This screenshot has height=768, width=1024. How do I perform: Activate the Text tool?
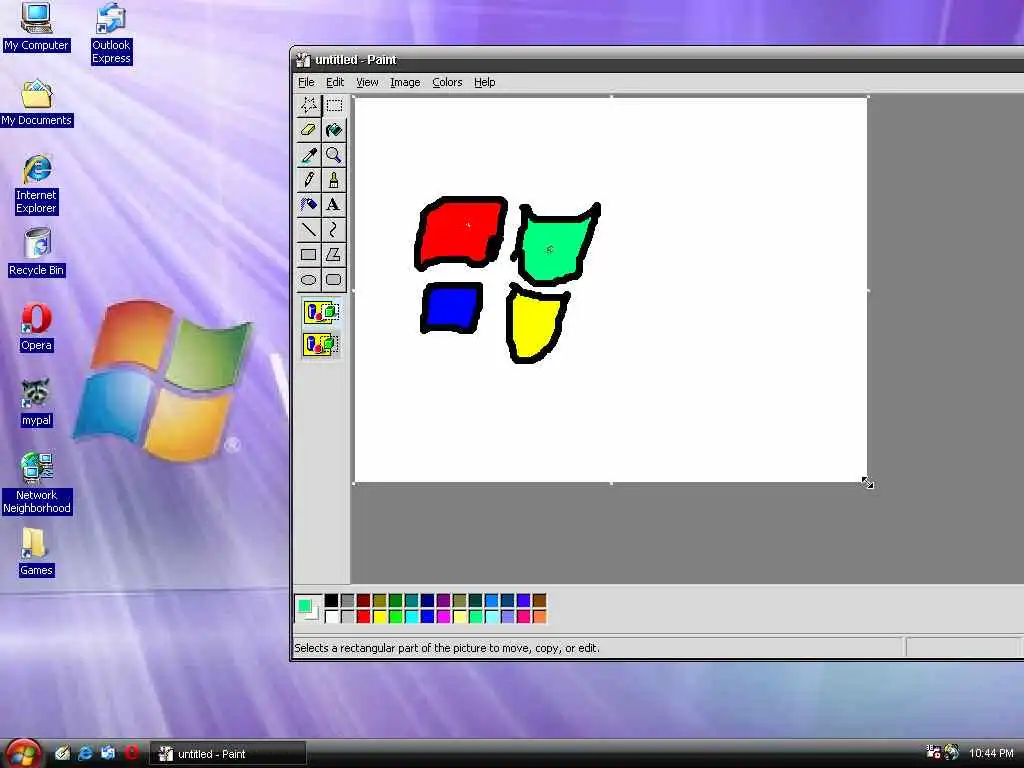[x=334, y=204]
